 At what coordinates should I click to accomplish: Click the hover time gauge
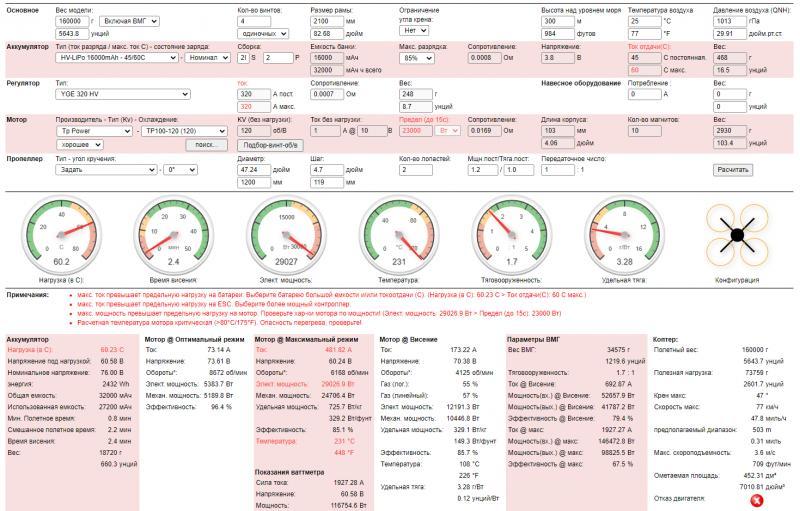[x=173, y=235]
